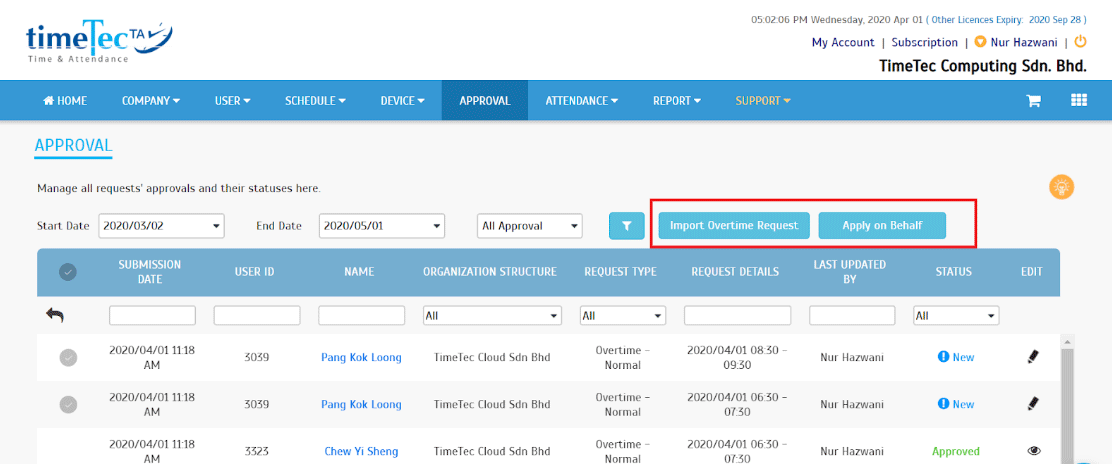The width and height of the screenshot is (1112, 464).
Task: Open the shopping cart icon
Action: 1033,101
